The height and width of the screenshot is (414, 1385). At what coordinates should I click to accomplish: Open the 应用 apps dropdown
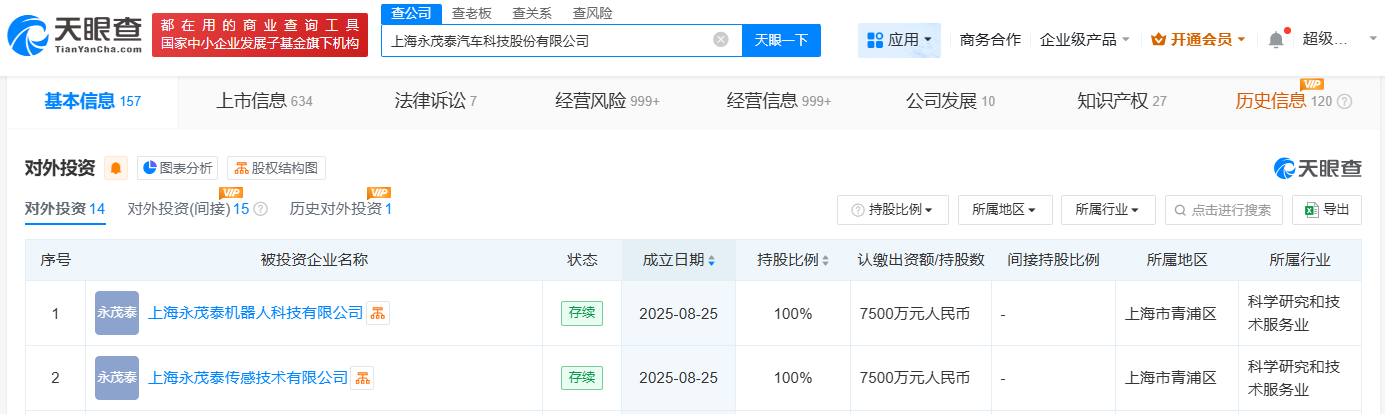(899, 40)
